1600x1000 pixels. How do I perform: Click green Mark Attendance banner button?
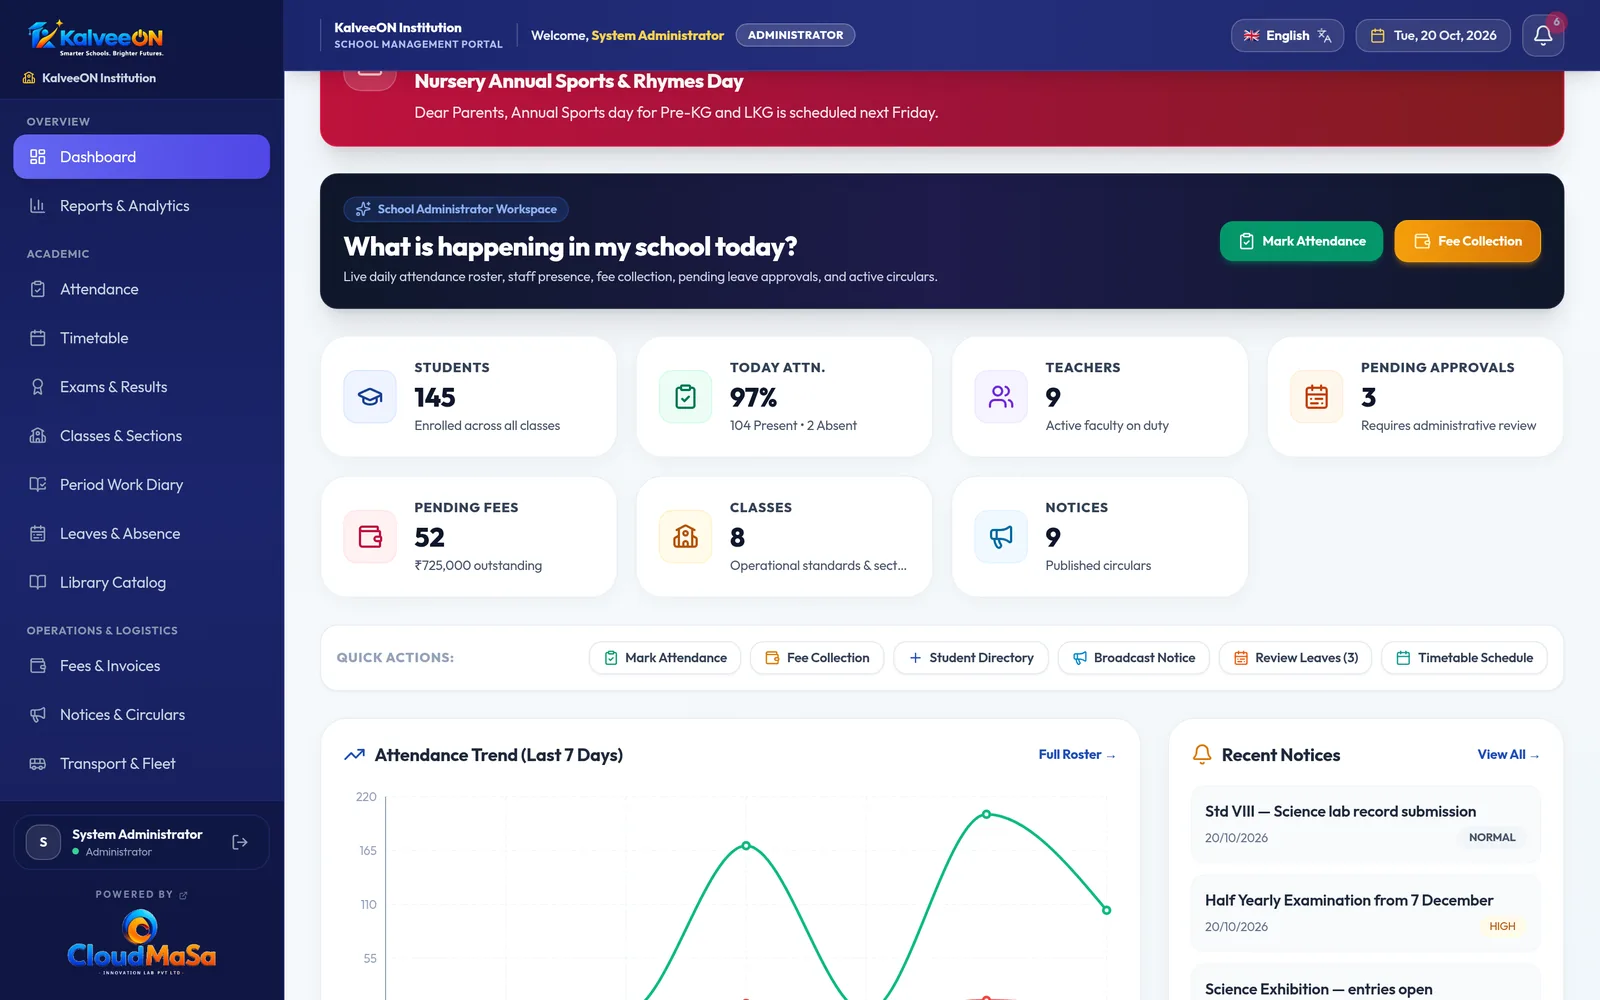[x=1301, y=241]
